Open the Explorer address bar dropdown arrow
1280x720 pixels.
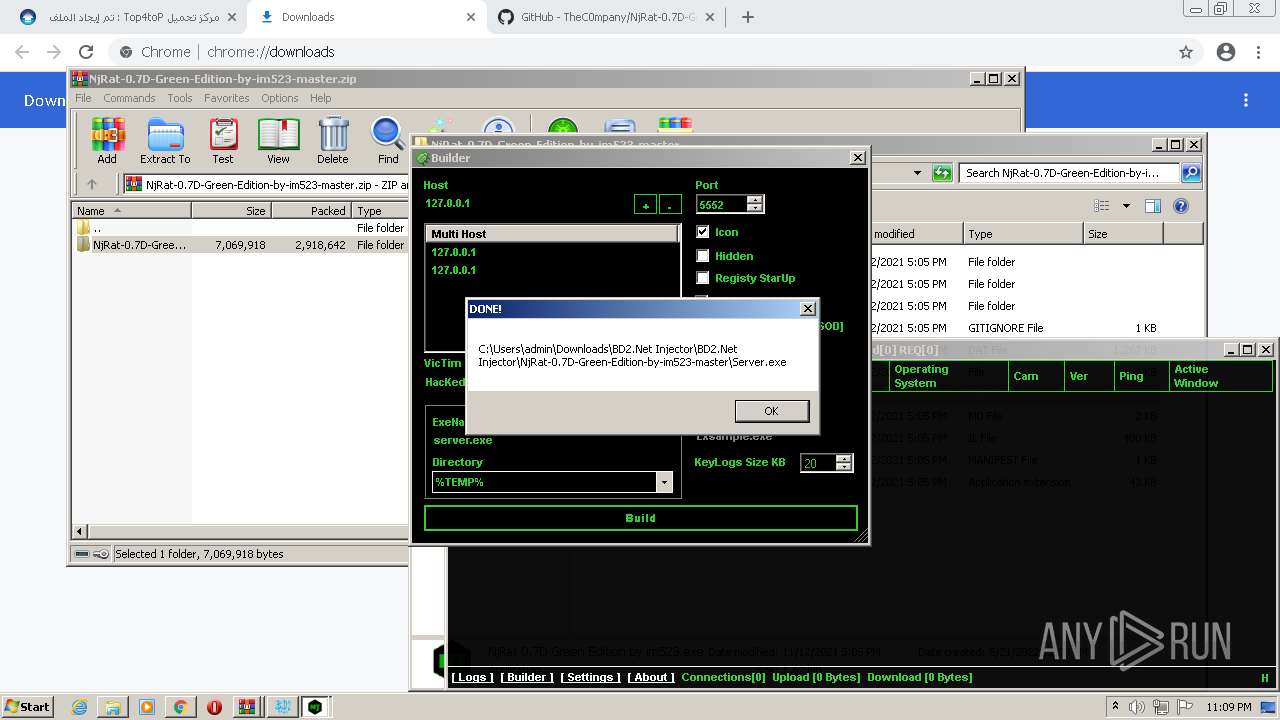[917, 173]
